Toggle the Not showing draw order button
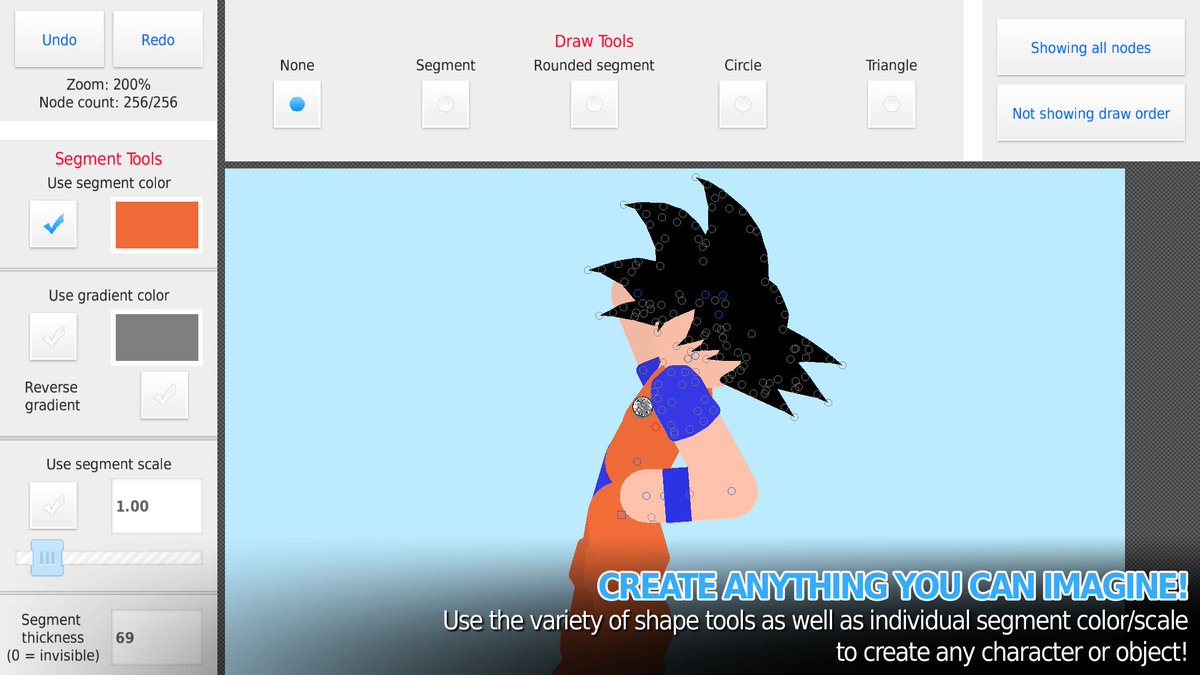The image size is (1200, 675). pyautogui.click(x=1090, y=114)
